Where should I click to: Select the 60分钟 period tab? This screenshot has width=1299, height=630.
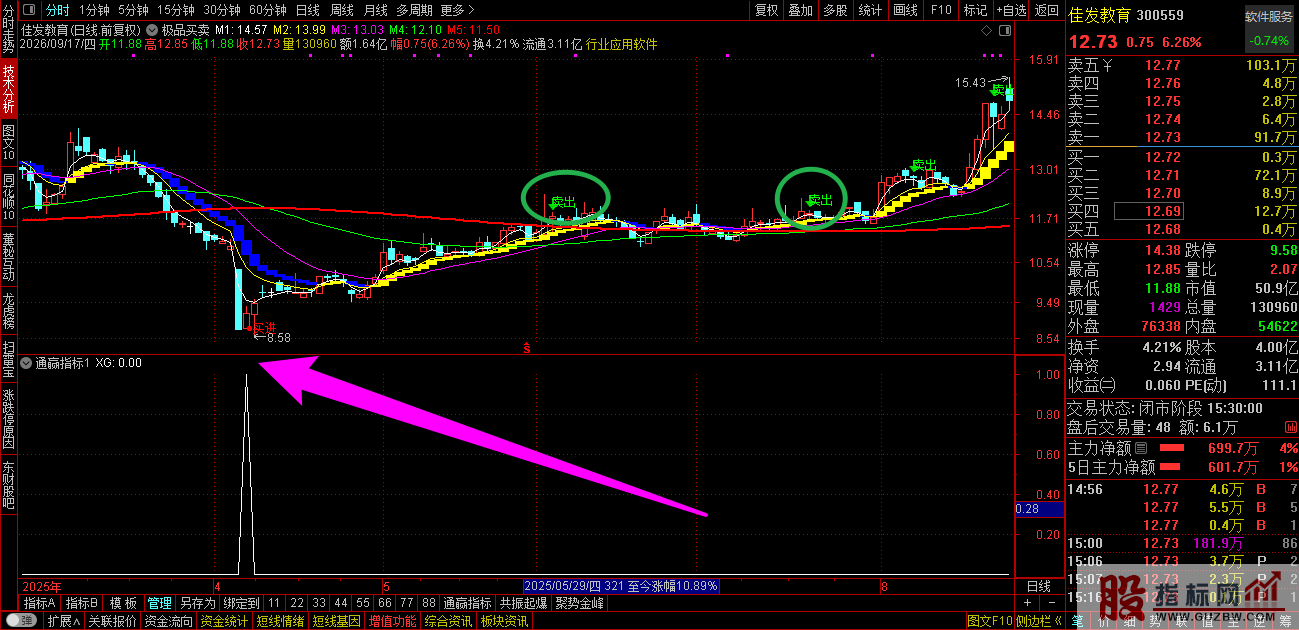[267, 10]
